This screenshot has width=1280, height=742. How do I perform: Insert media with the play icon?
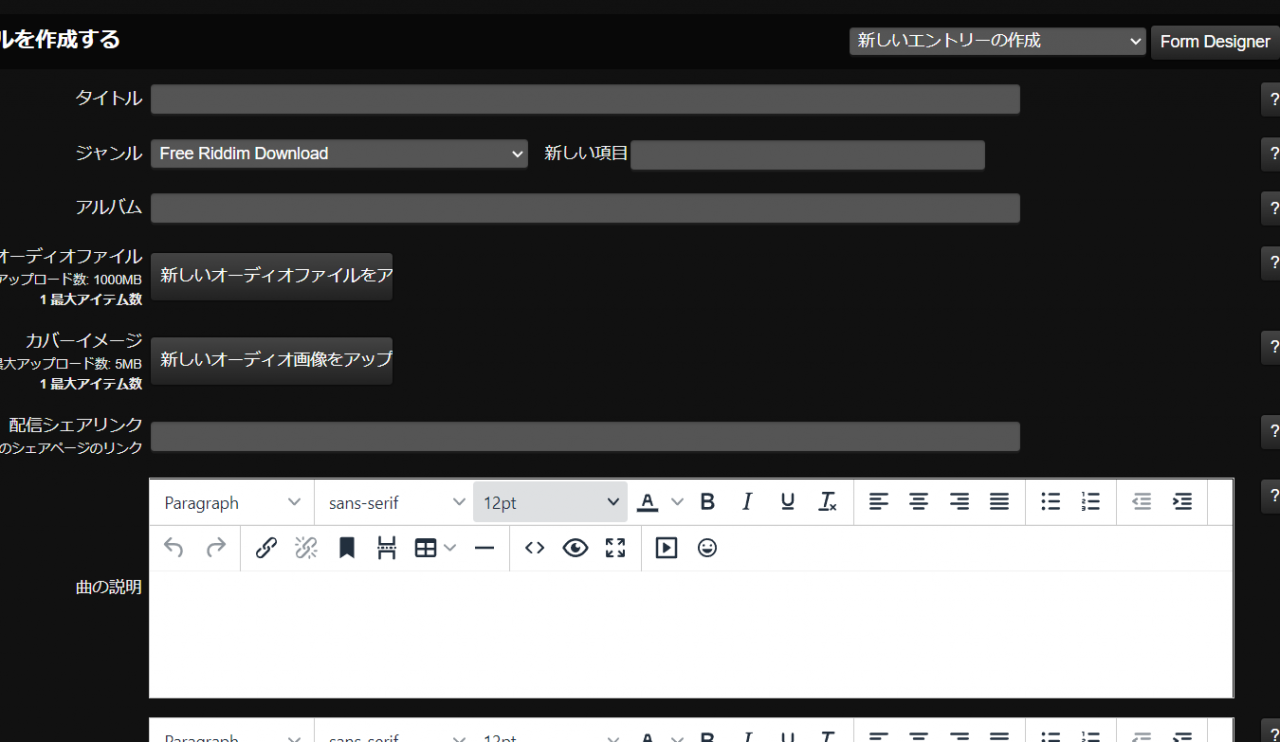click(x=666, y=548)
